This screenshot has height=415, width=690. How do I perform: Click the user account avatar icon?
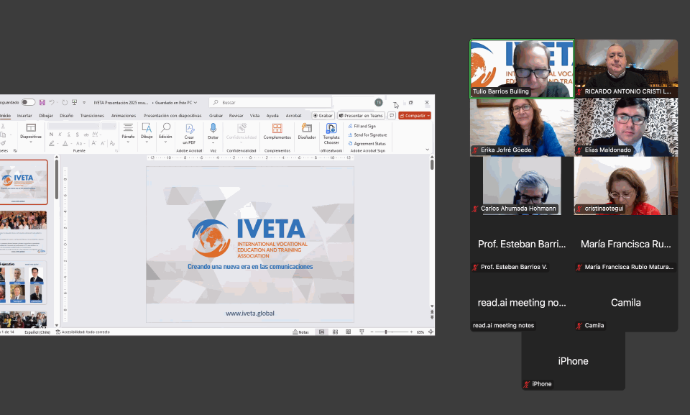tap(378, 102)
